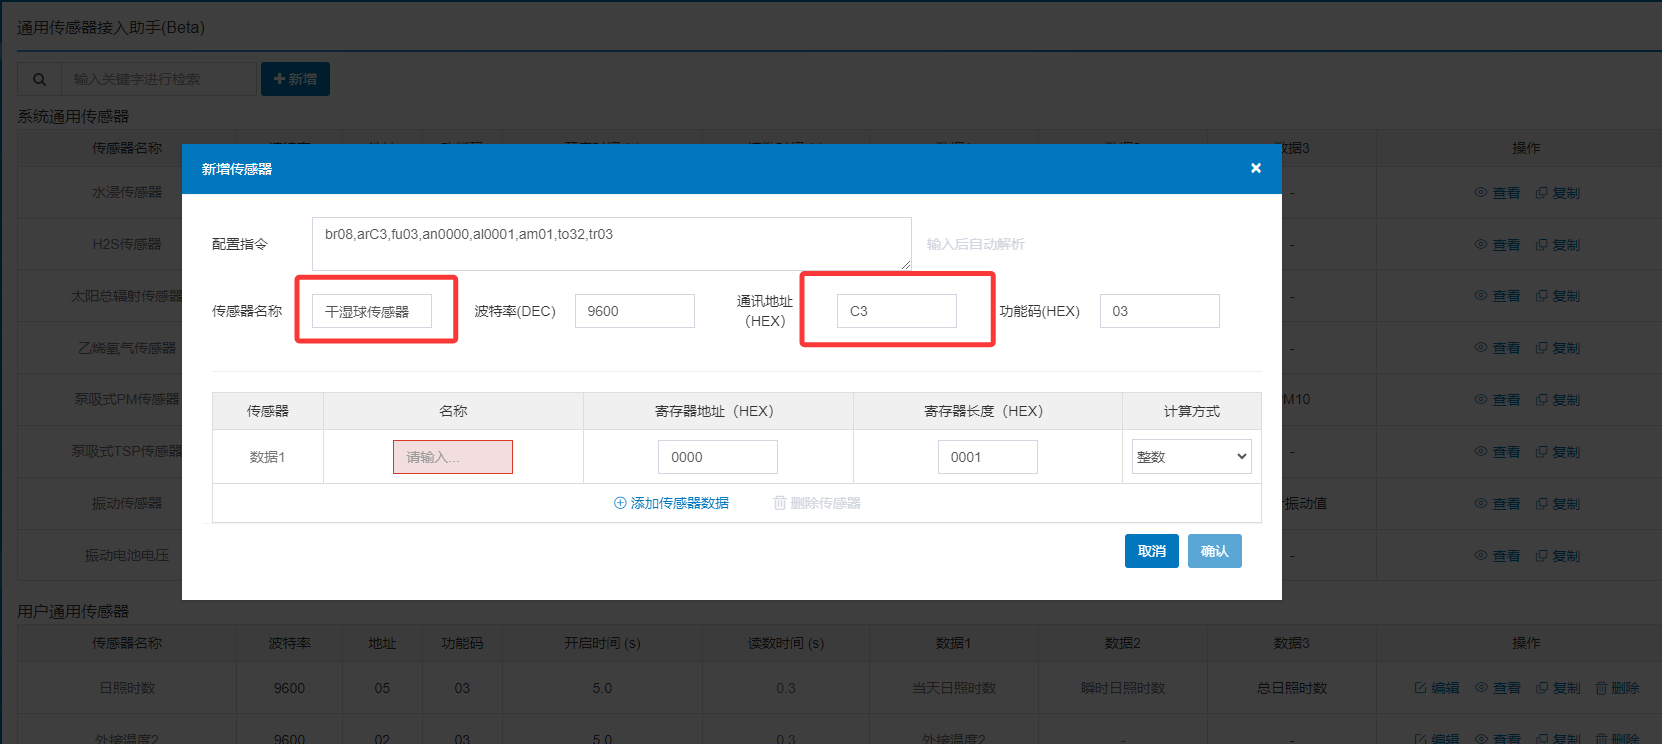Image resolution: width=1662 pixels, height=744 pixels.
Task: Click 总日照时数 cell in 数据3 column
Action: 1292,688
